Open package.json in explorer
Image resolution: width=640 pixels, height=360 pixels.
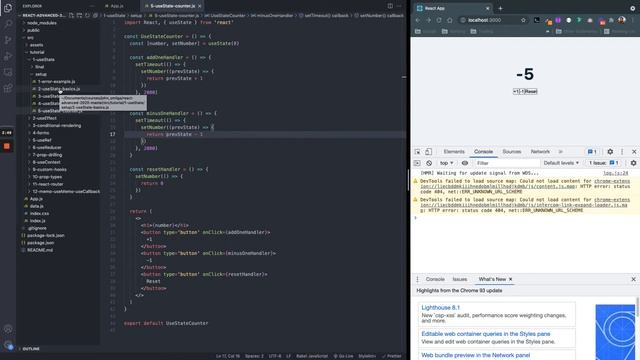point(40,243)
